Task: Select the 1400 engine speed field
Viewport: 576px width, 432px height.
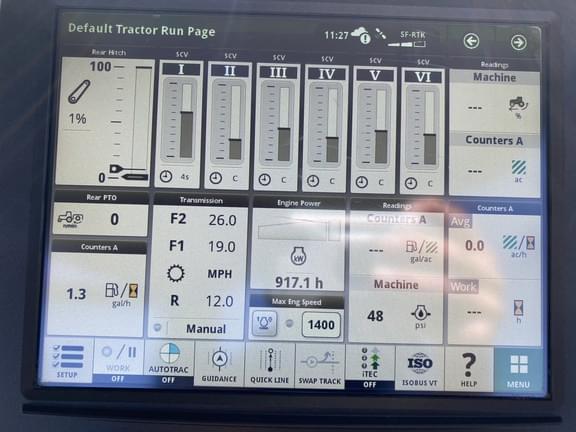Action: tap(321, 324)
